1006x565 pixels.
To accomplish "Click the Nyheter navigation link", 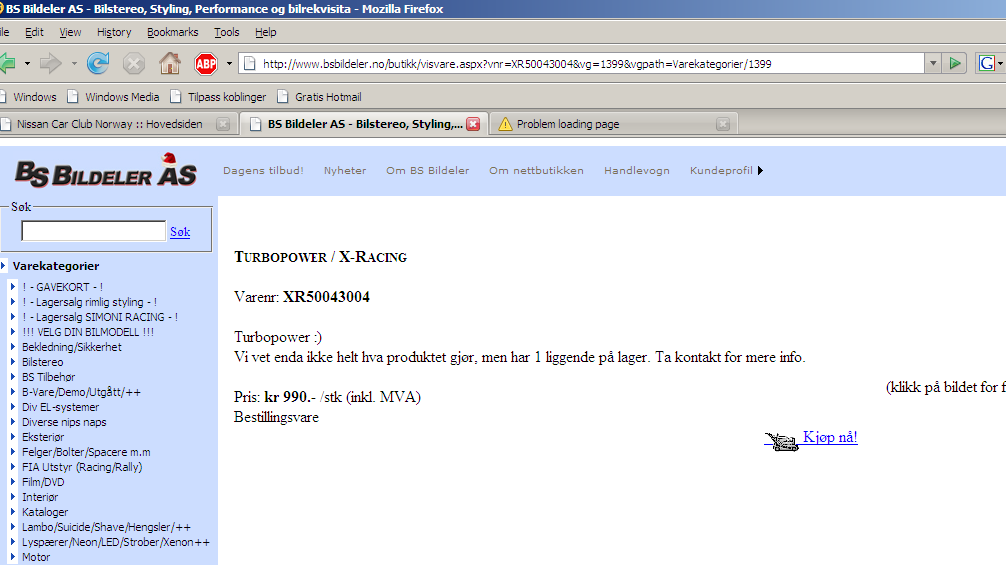I will (x=345, y=171).
